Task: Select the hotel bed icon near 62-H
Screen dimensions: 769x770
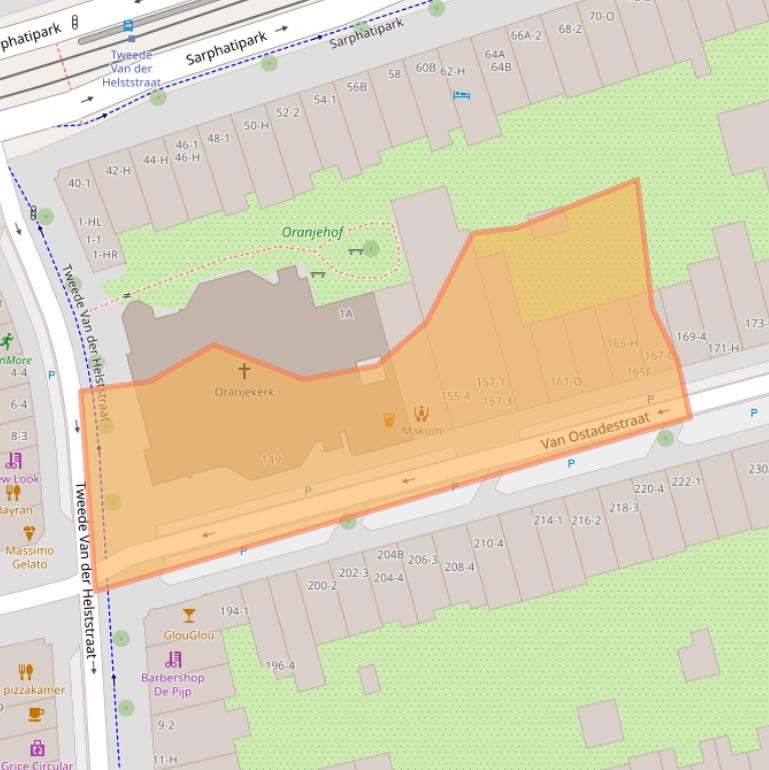Action: 460,95
